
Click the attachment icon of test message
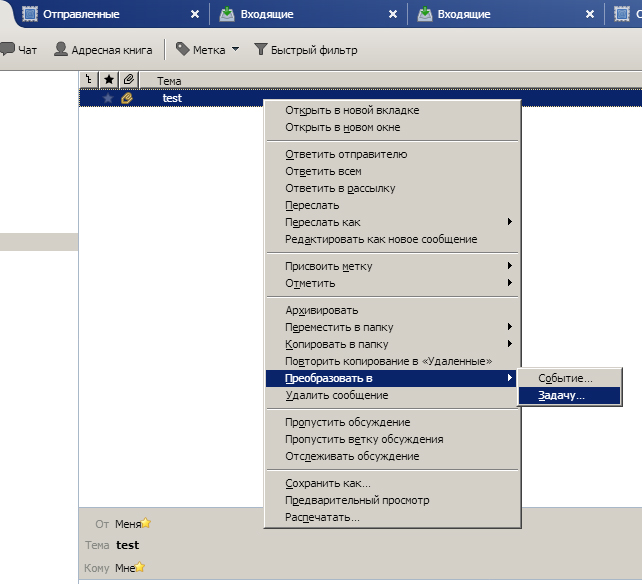point(127,98)
